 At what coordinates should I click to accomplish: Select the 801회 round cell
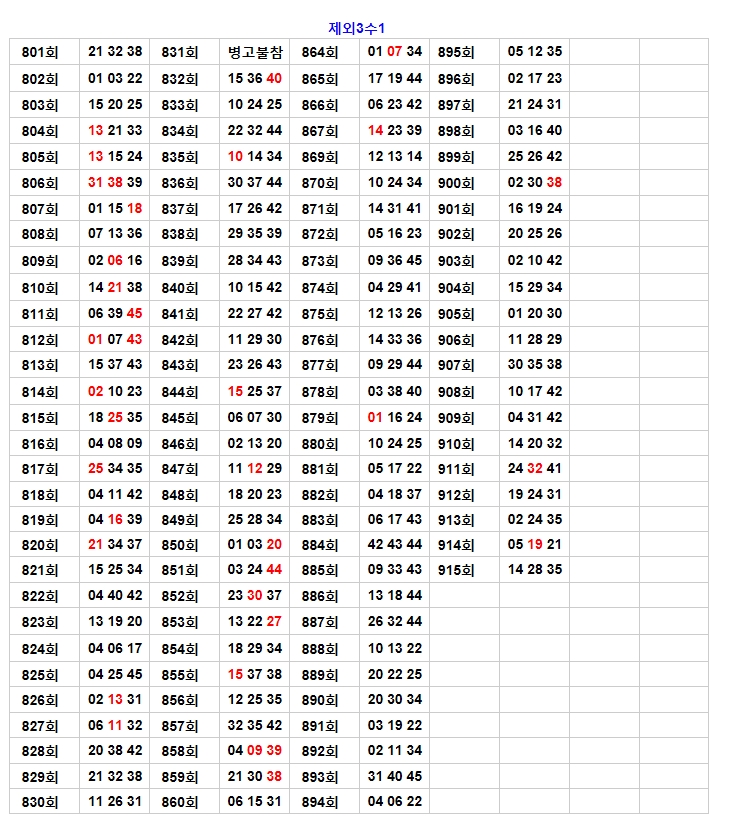tap(40, 52)
